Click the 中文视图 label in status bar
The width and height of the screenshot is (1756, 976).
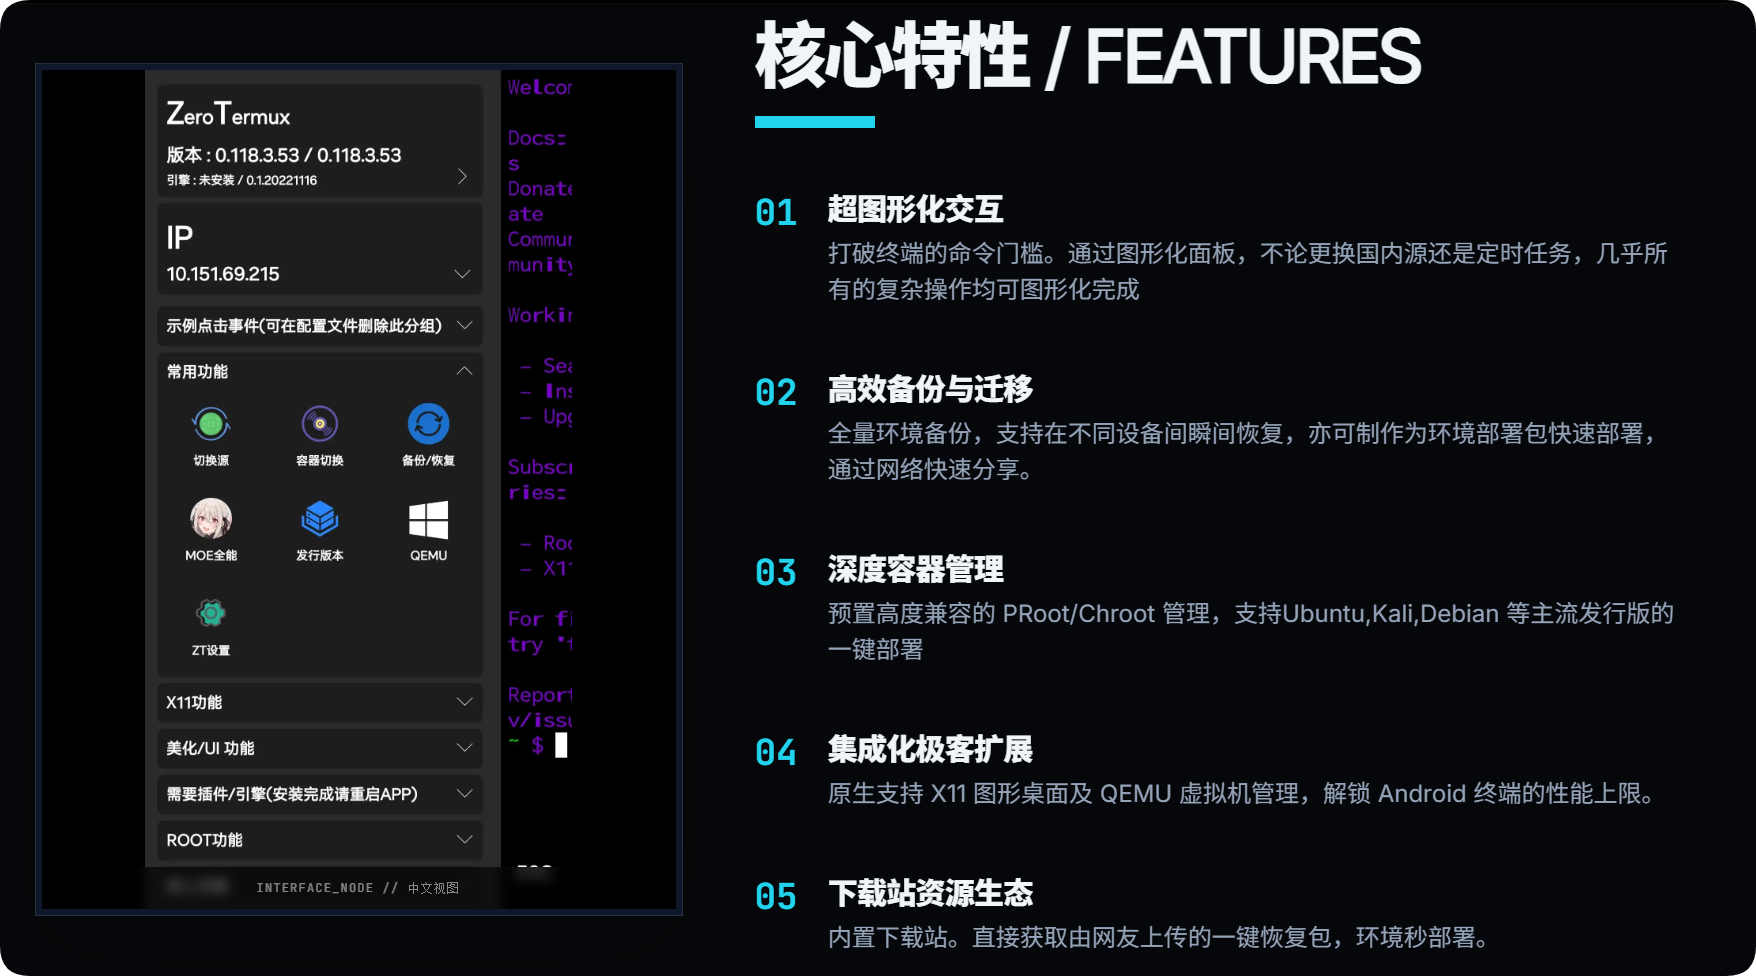[434, 887]
